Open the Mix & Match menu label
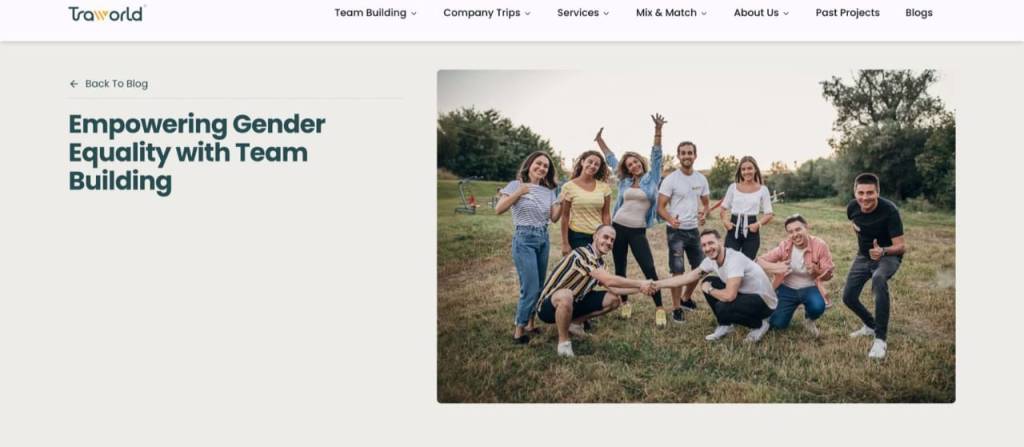Screen dimensions: 1024x447 point(666,12)
